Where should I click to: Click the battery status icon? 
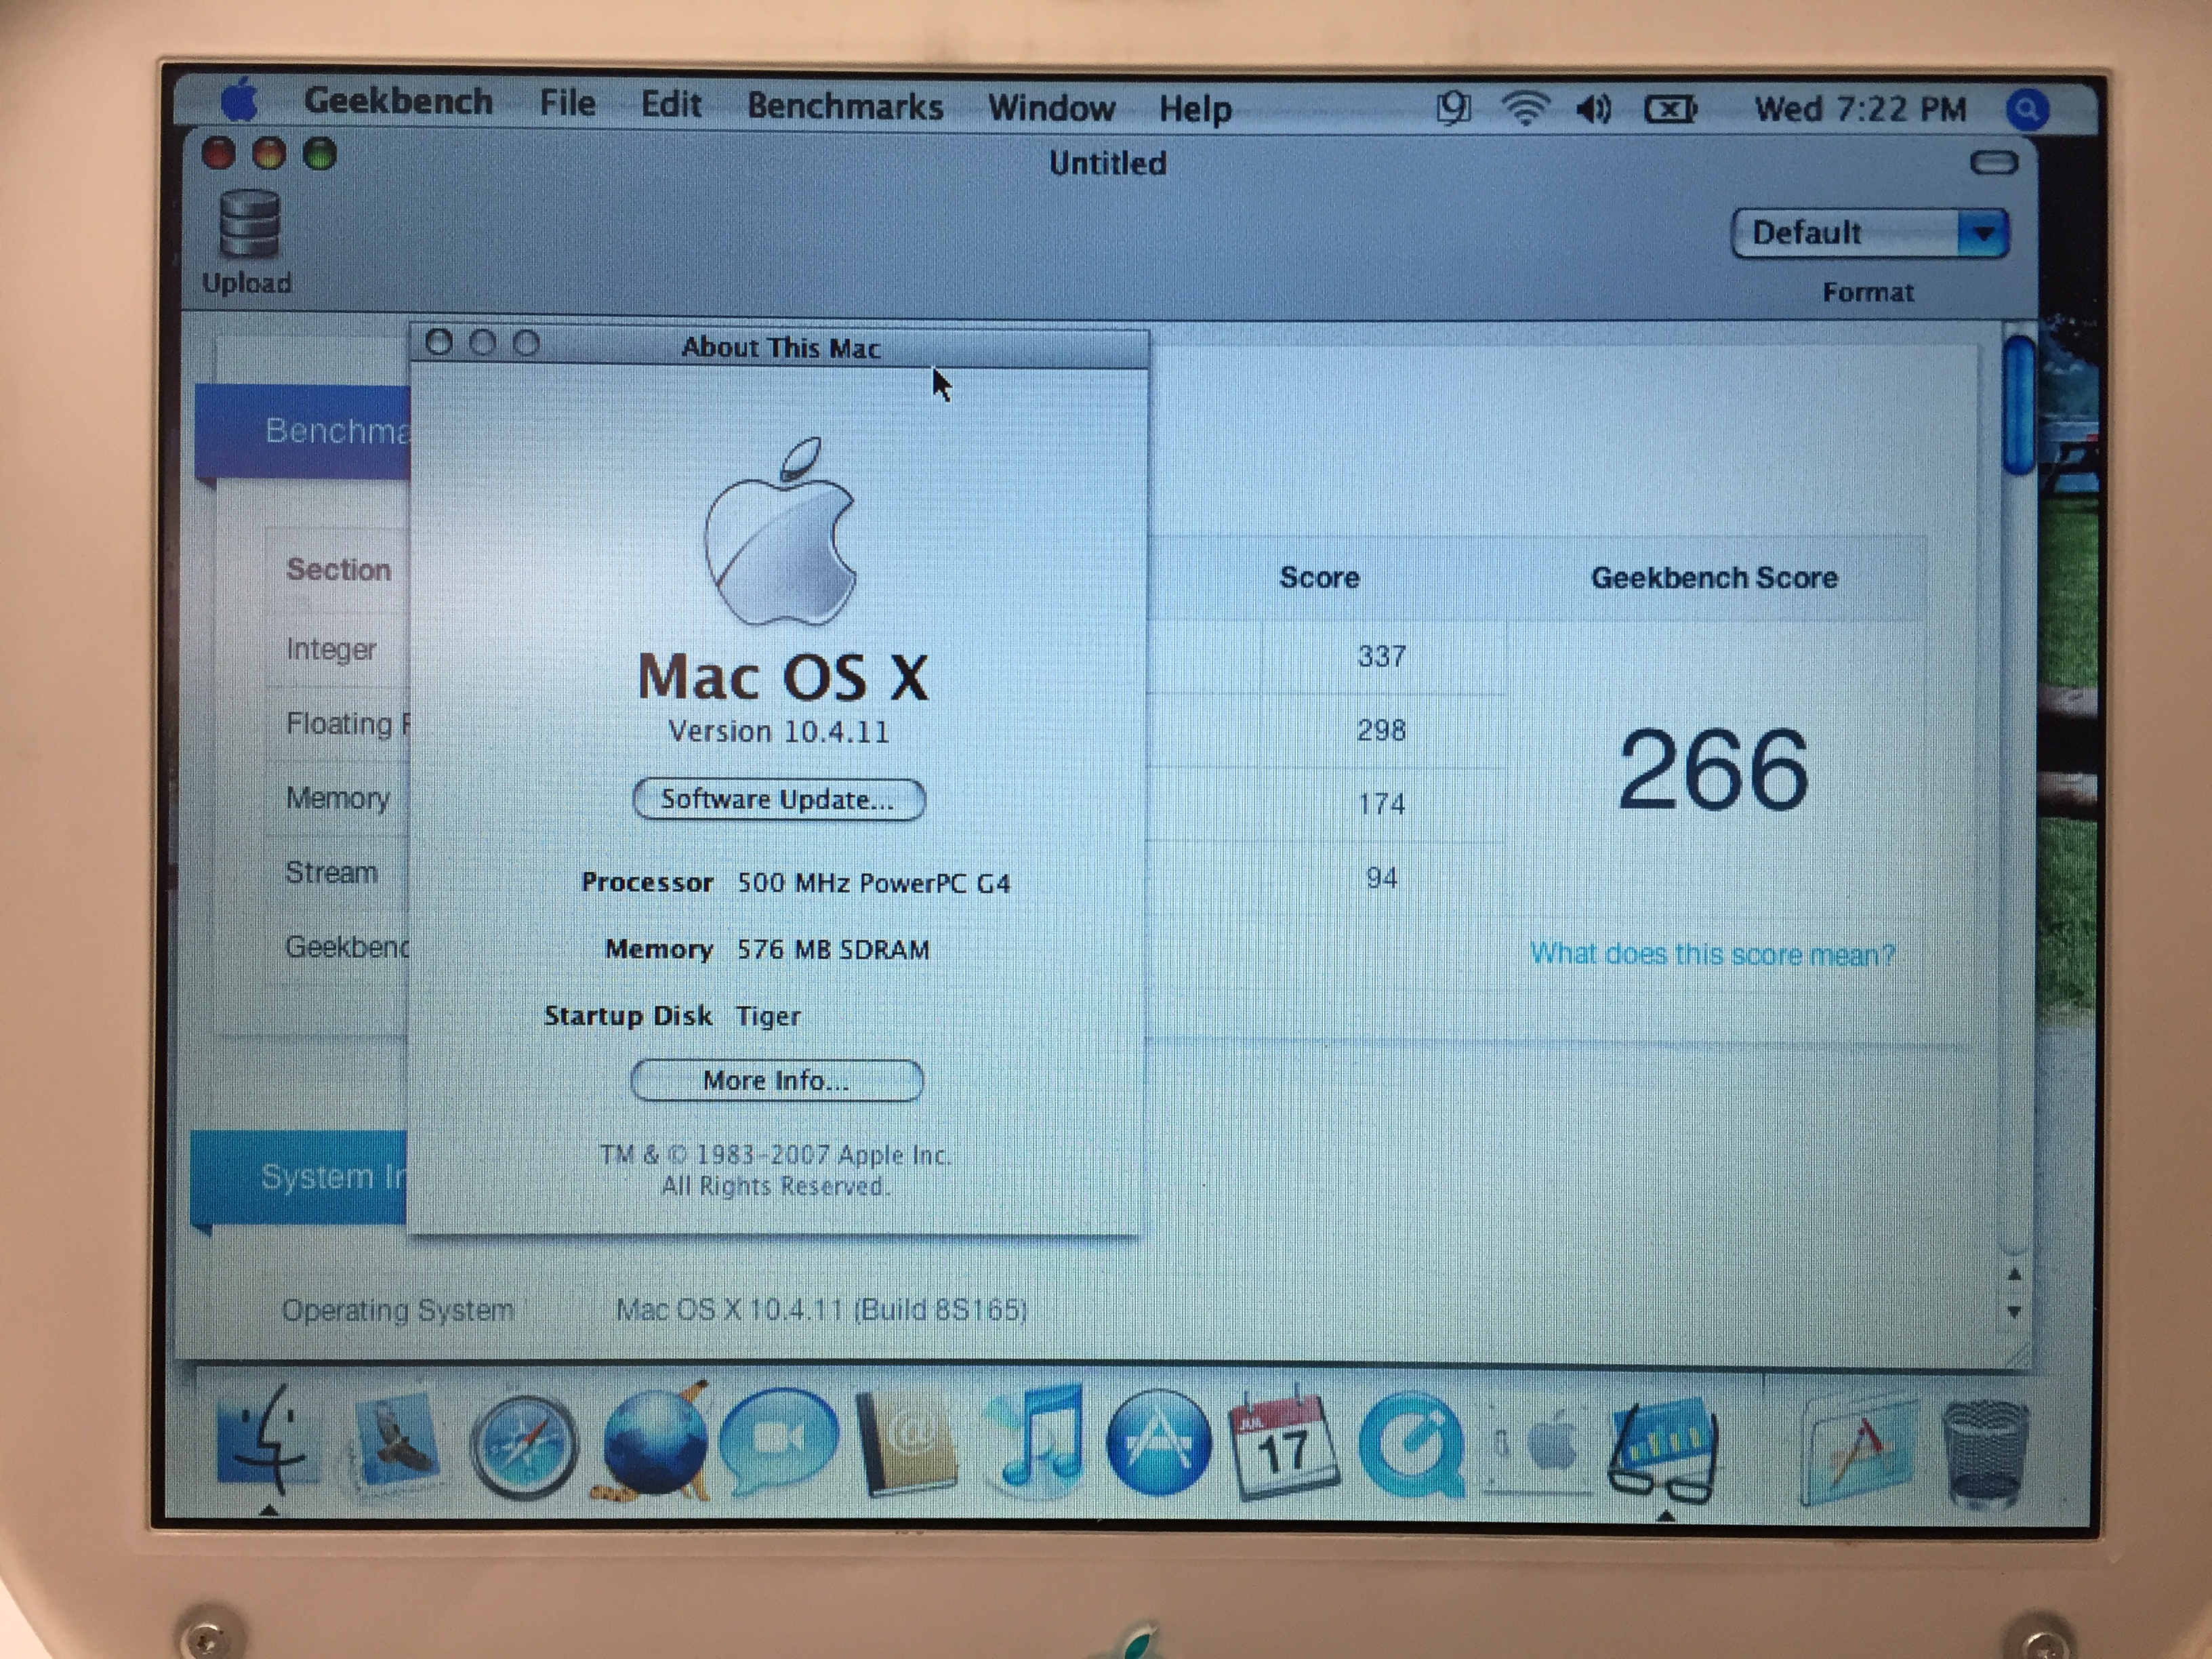point(1670,109)
